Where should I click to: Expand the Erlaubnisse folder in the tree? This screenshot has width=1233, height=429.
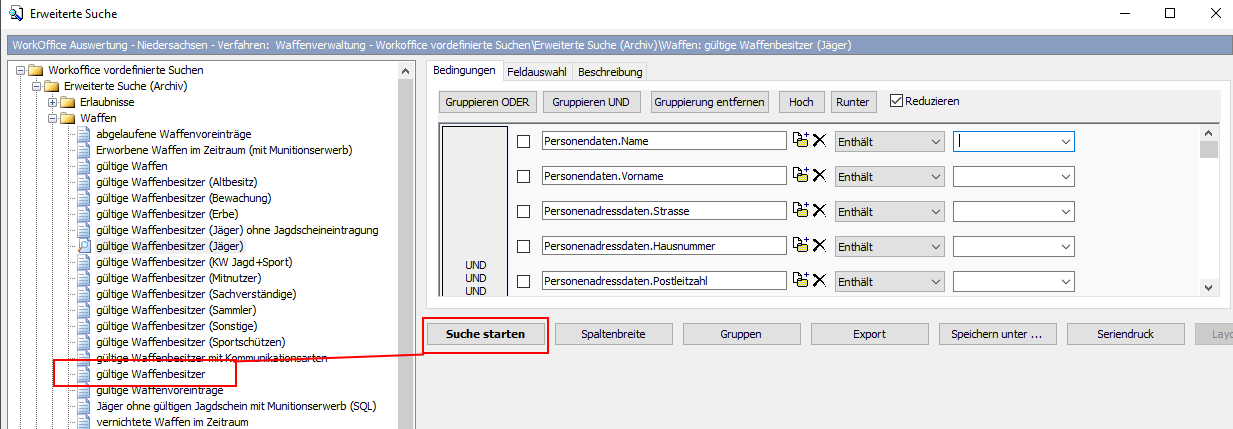(x=54, y=102)
